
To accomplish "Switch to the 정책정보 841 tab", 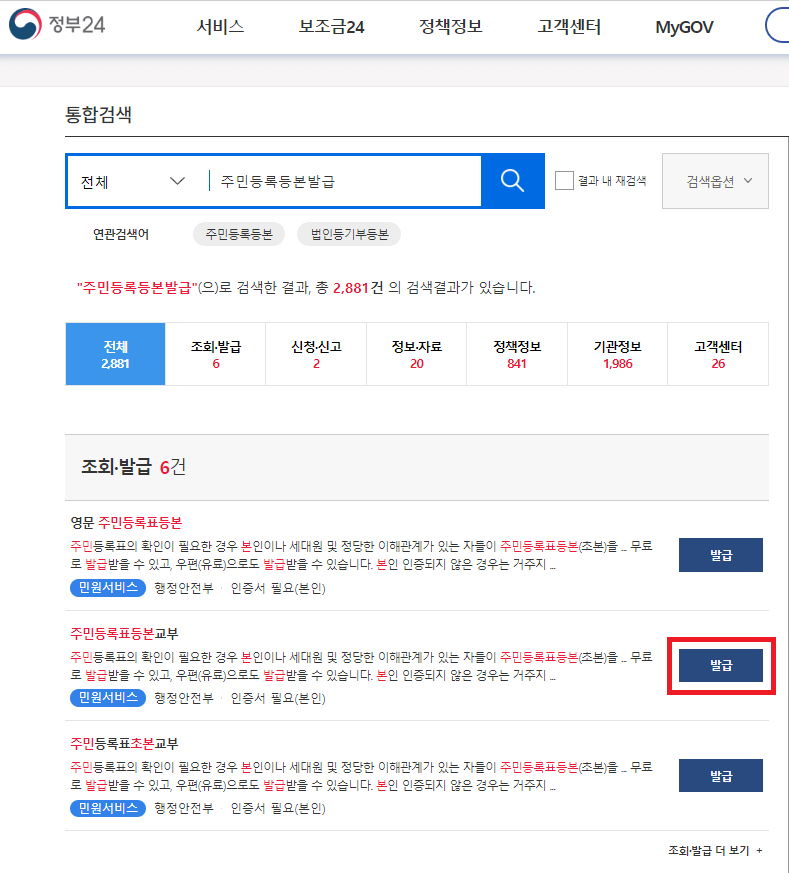I will click(517, 354).
